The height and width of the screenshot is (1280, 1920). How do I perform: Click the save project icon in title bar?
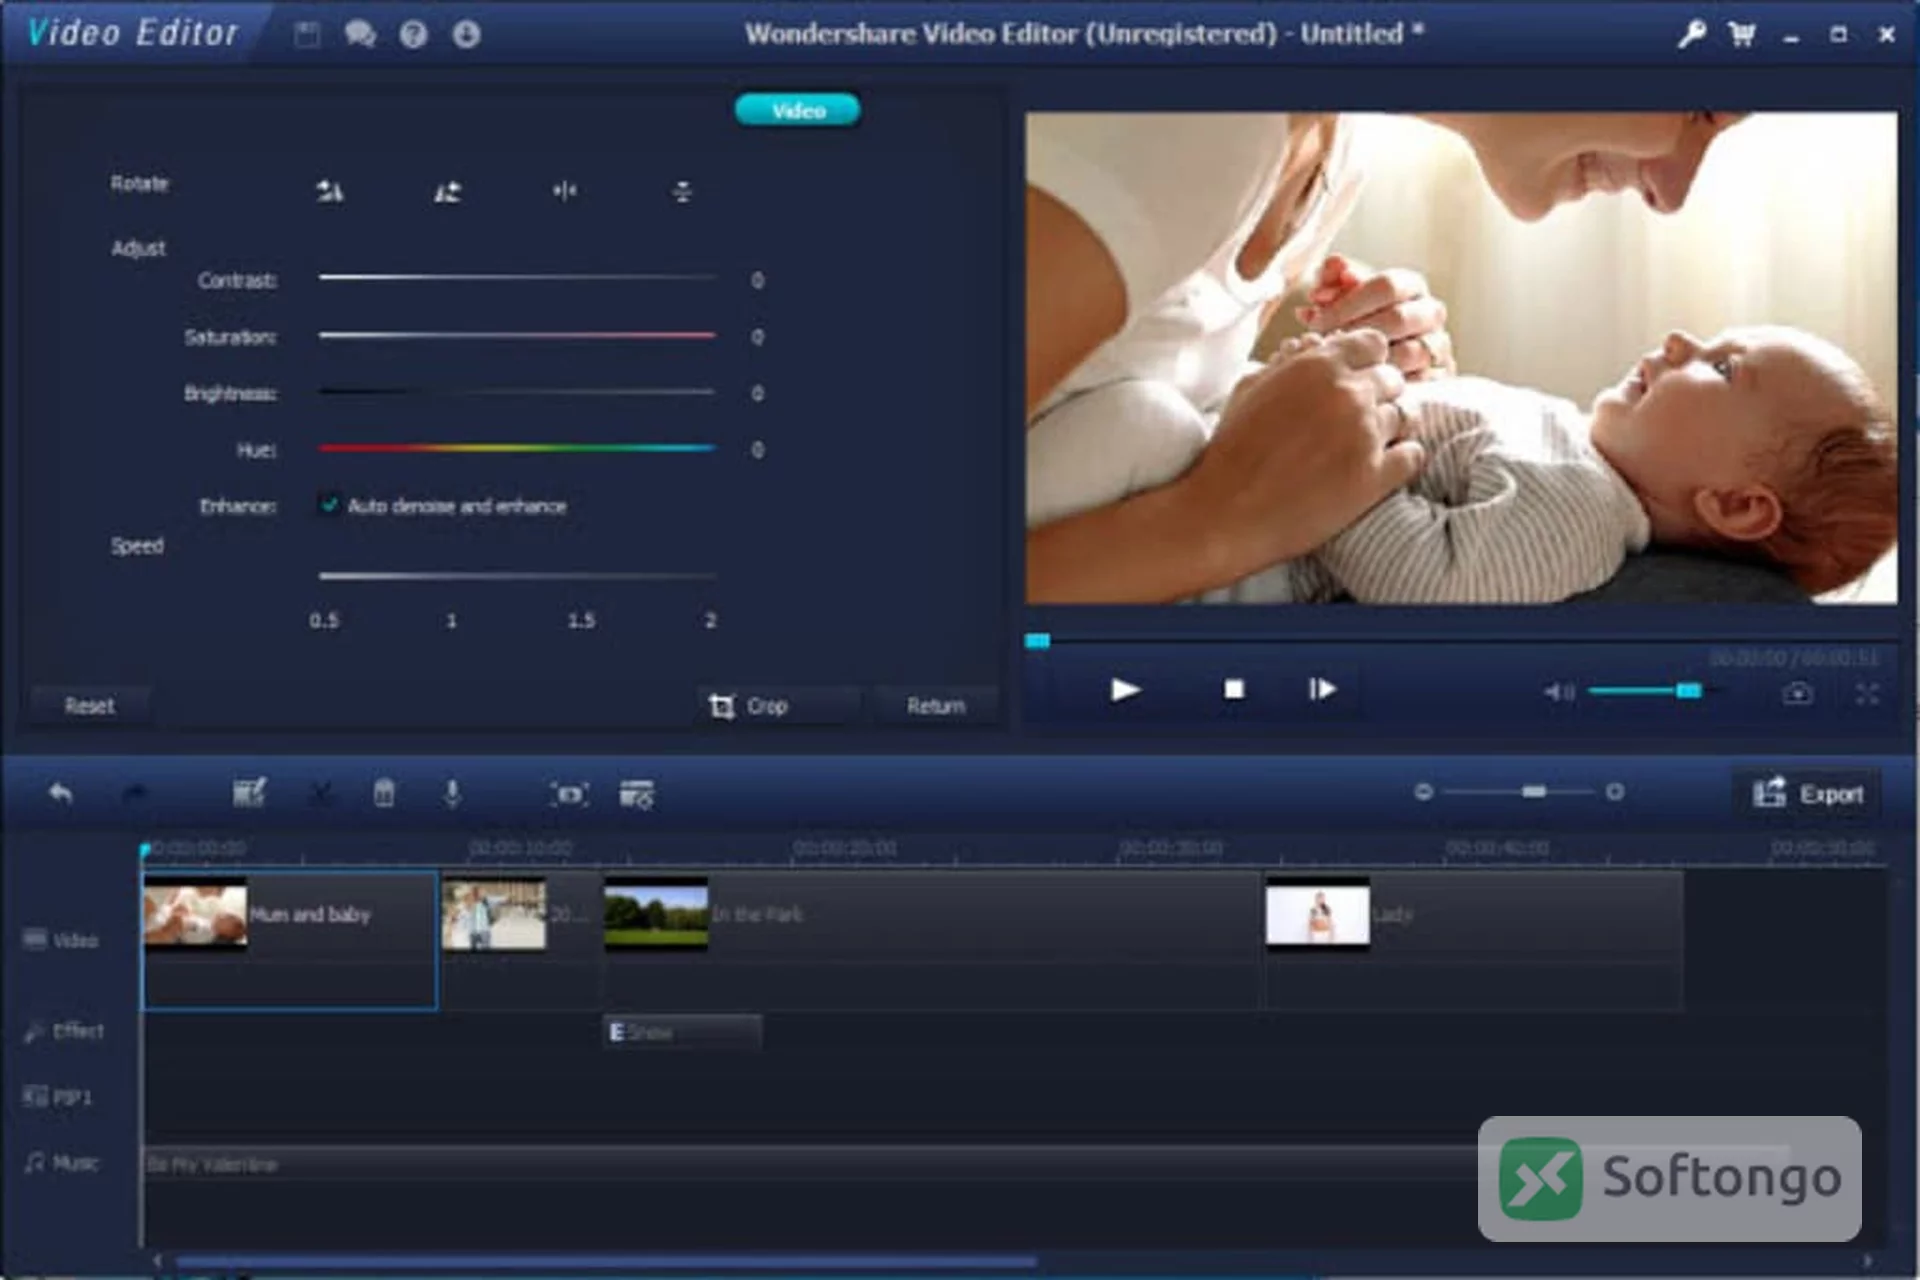[x=307, y=35]
